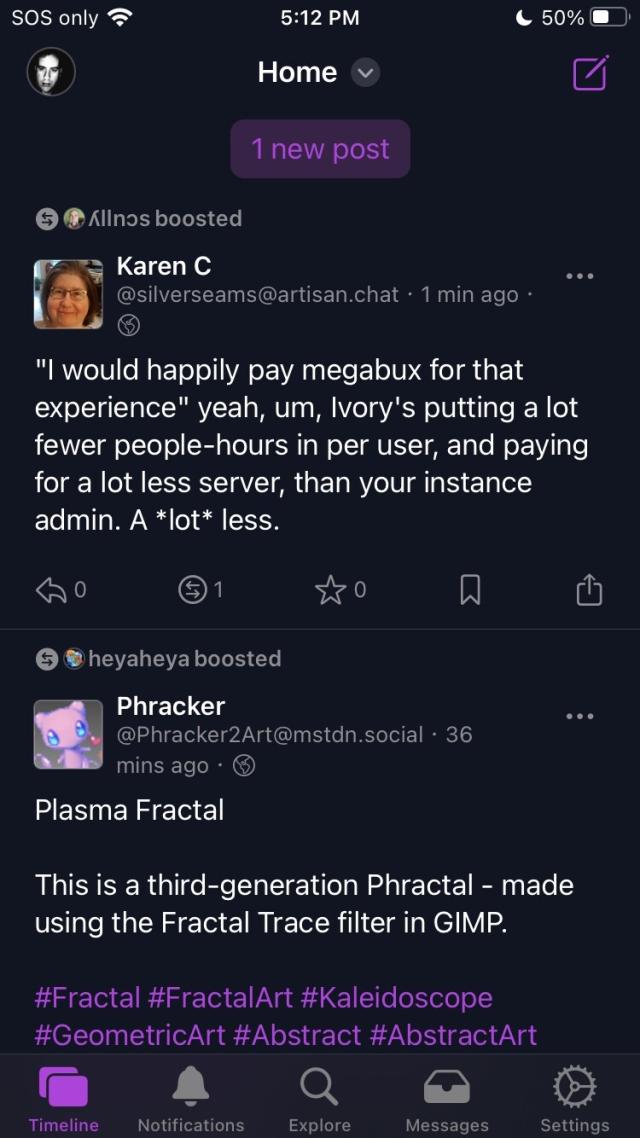Load the 1 new post
640x1138 pixels.
320,148
